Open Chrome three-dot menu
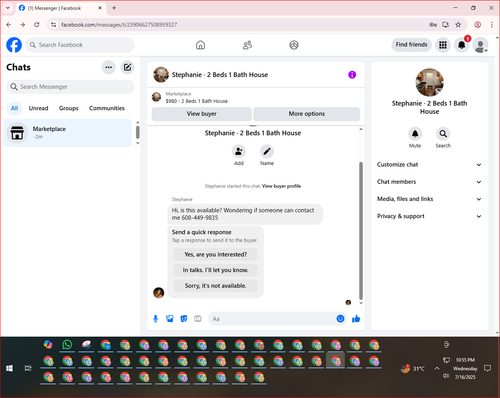500x398 pixels. coord(492,25)
